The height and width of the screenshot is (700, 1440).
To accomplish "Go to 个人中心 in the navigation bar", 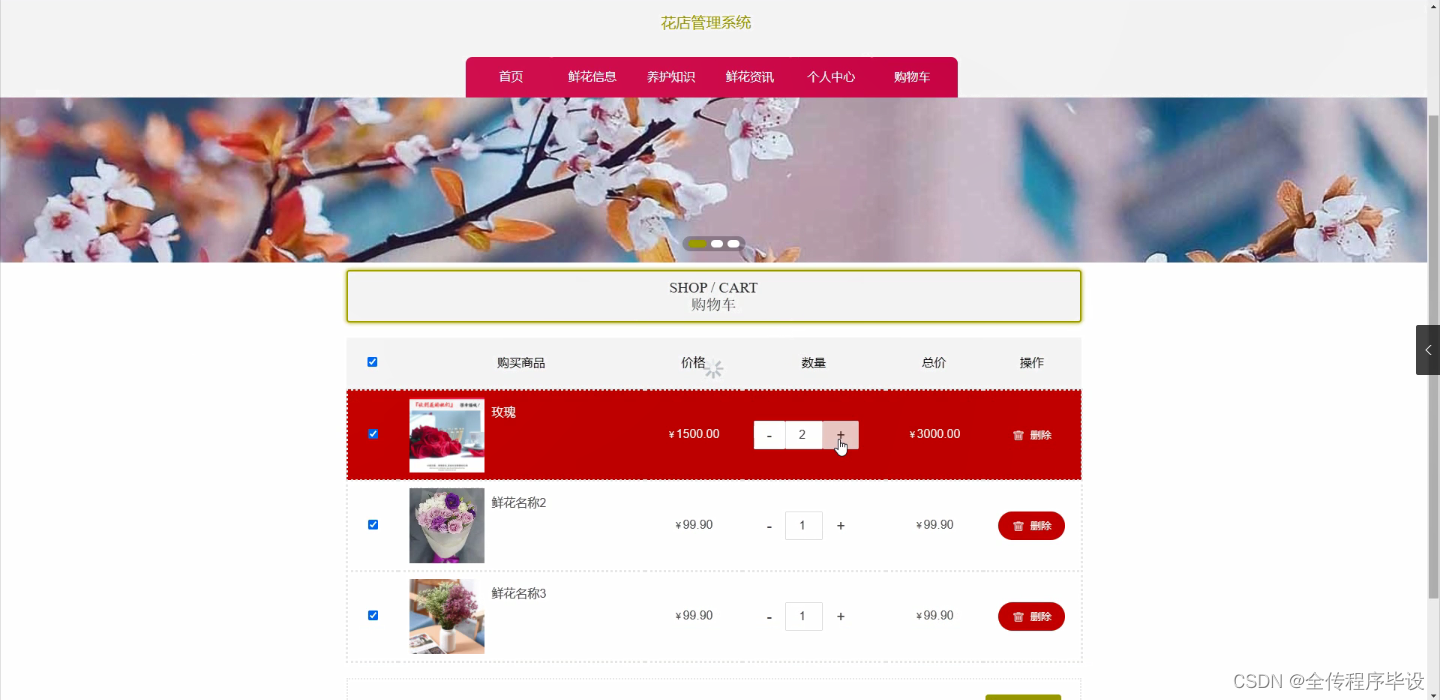I will pos(831,76).
